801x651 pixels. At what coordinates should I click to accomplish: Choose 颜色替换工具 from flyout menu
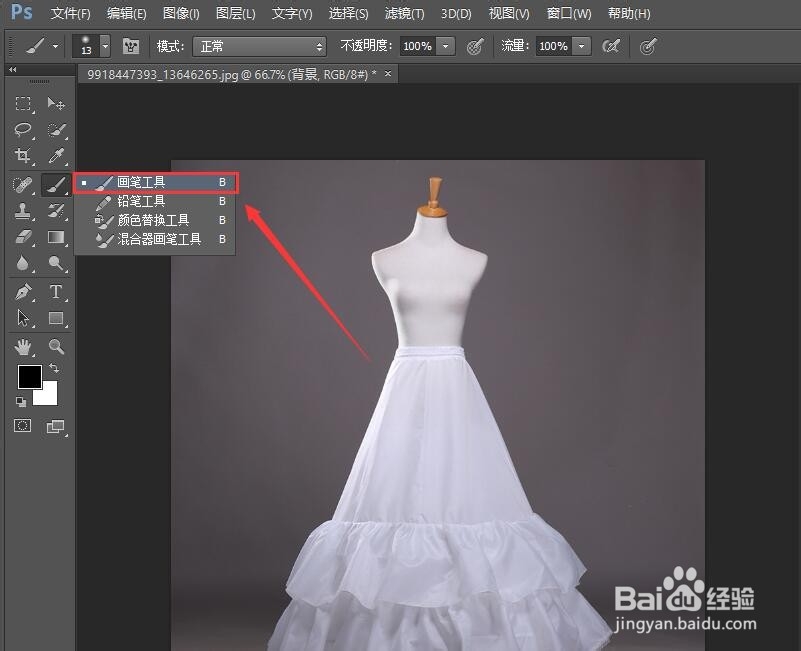(155, 220)
